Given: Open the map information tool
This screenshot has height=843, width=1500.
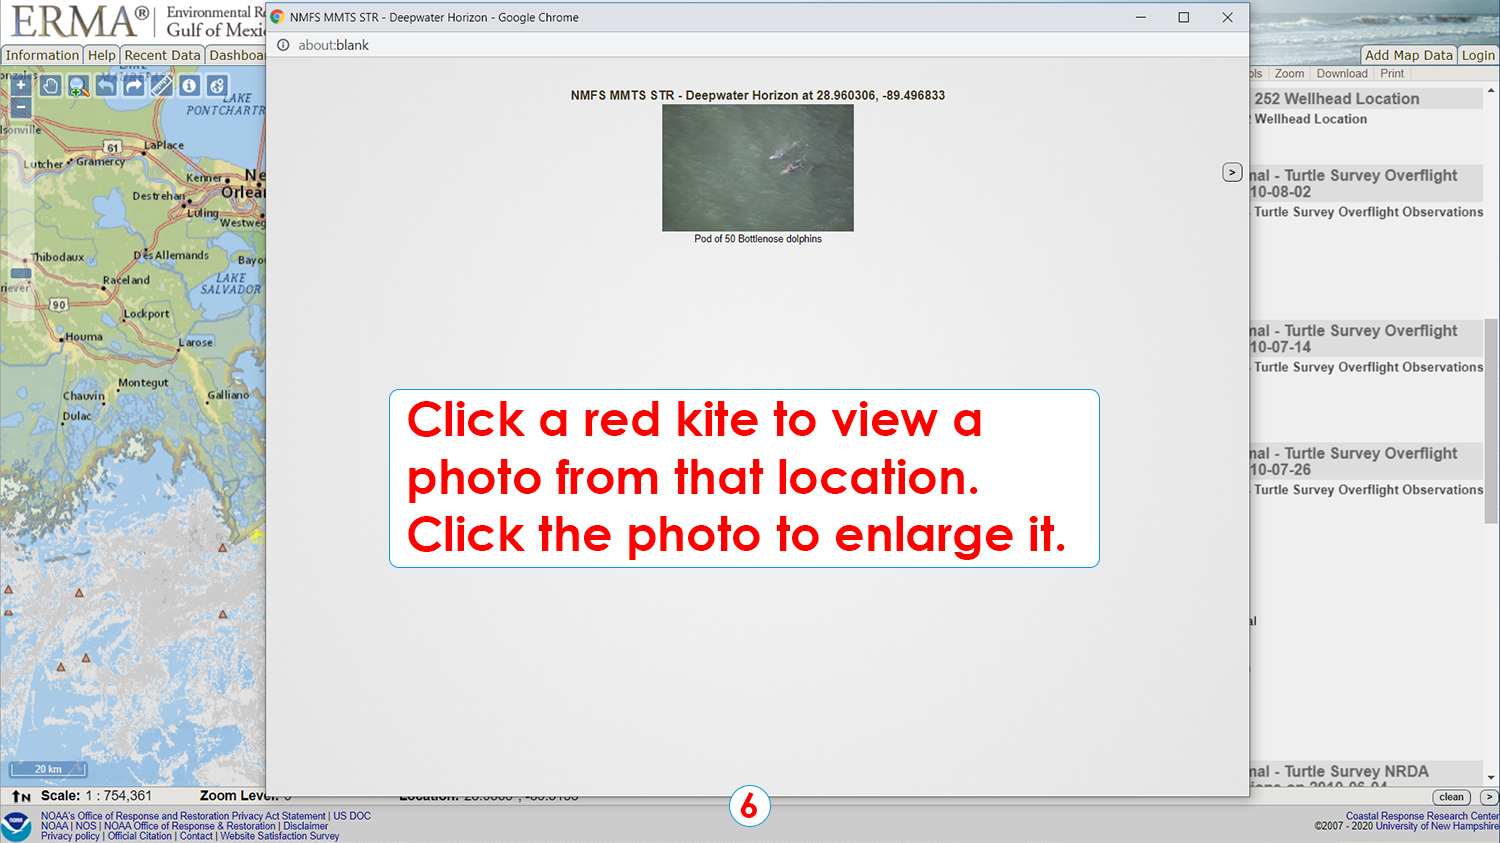Looking at the screenshot, I should [x=189, y=85].
